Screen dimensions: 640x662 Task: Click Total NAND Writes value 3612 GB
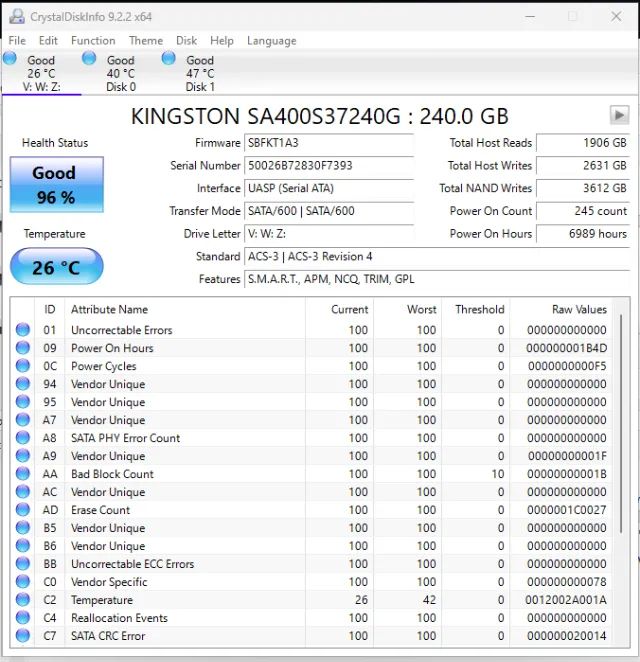(583, 188)
